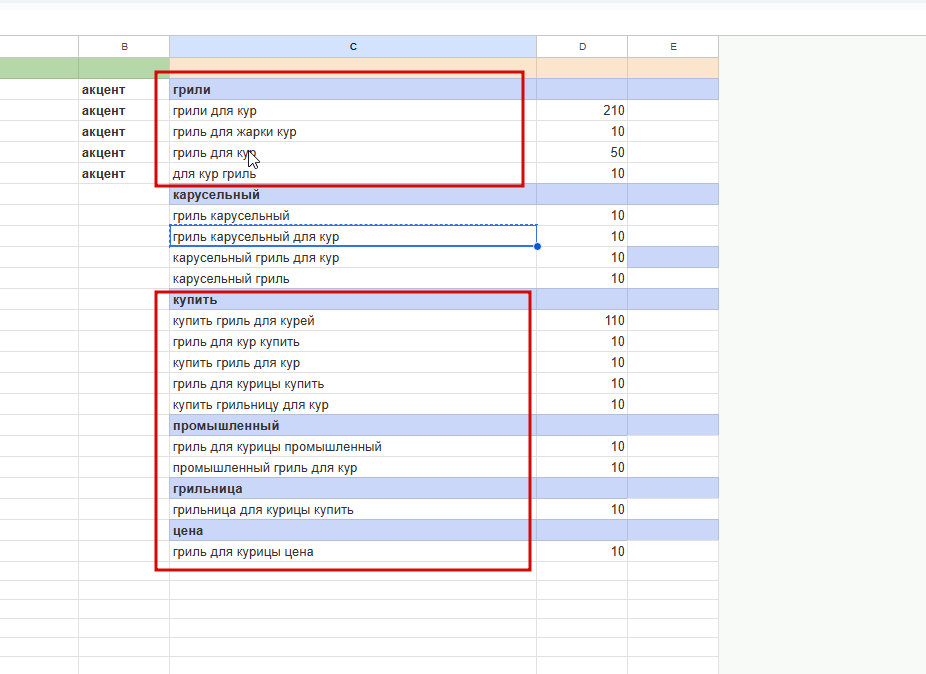The height and width of the screenshot is (674, 926).
Task: Select cell 'гриль для жарки кур'
Action: [x=353, y=132]
